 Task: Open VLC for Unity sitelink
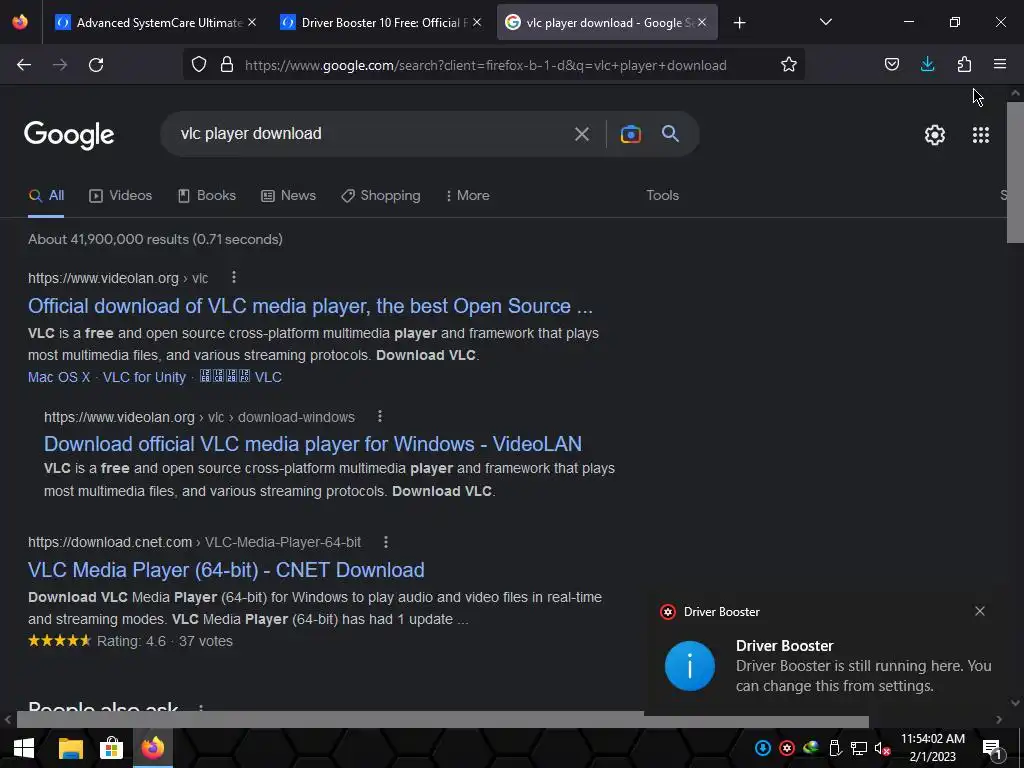144,377
